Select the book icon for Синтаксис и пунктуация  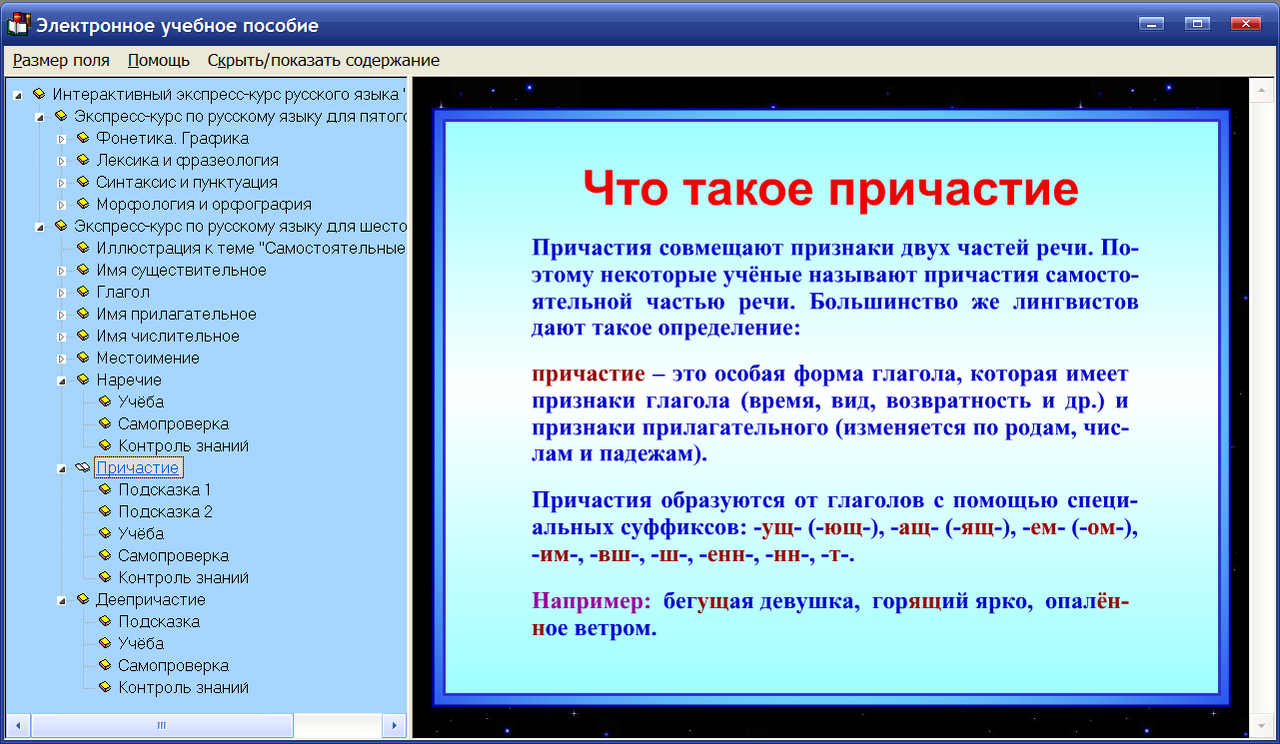[81, 182]
